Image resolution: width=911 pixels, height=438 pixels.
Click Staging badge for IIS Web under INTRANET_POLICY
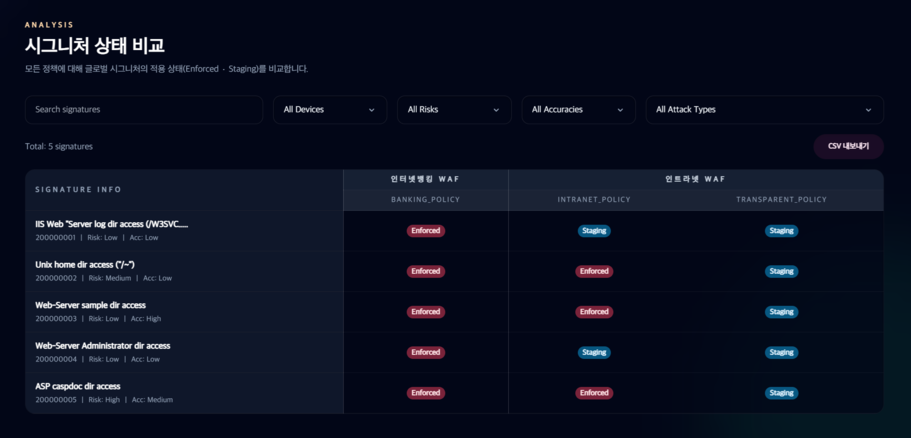pyautogui.click(x=594, y=231)
